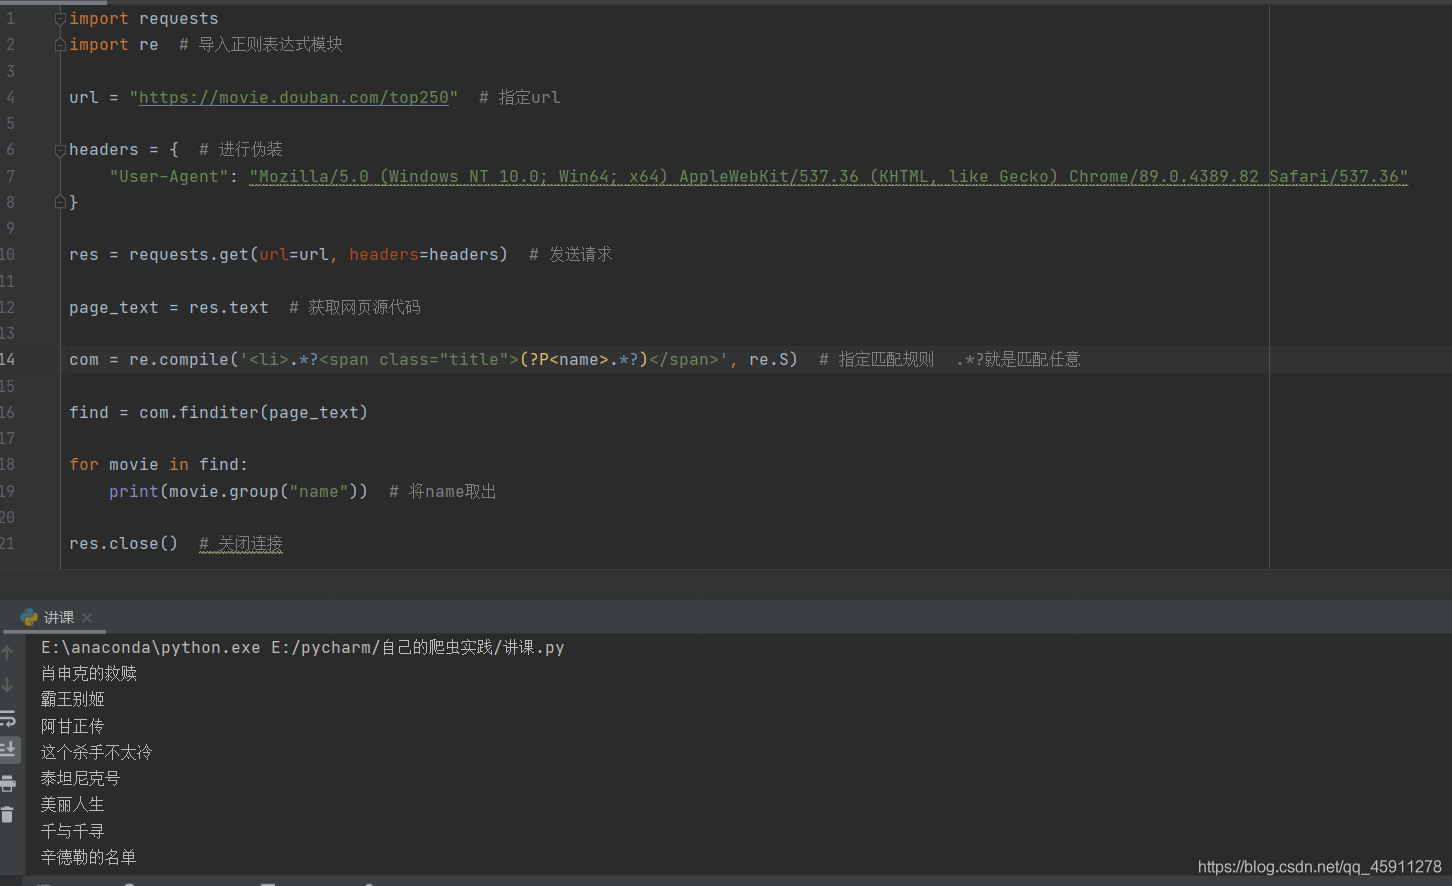Screen dimensions: 1452x886
Task: Click the "User-Agent" key string
Action: [x=169, y=176]
